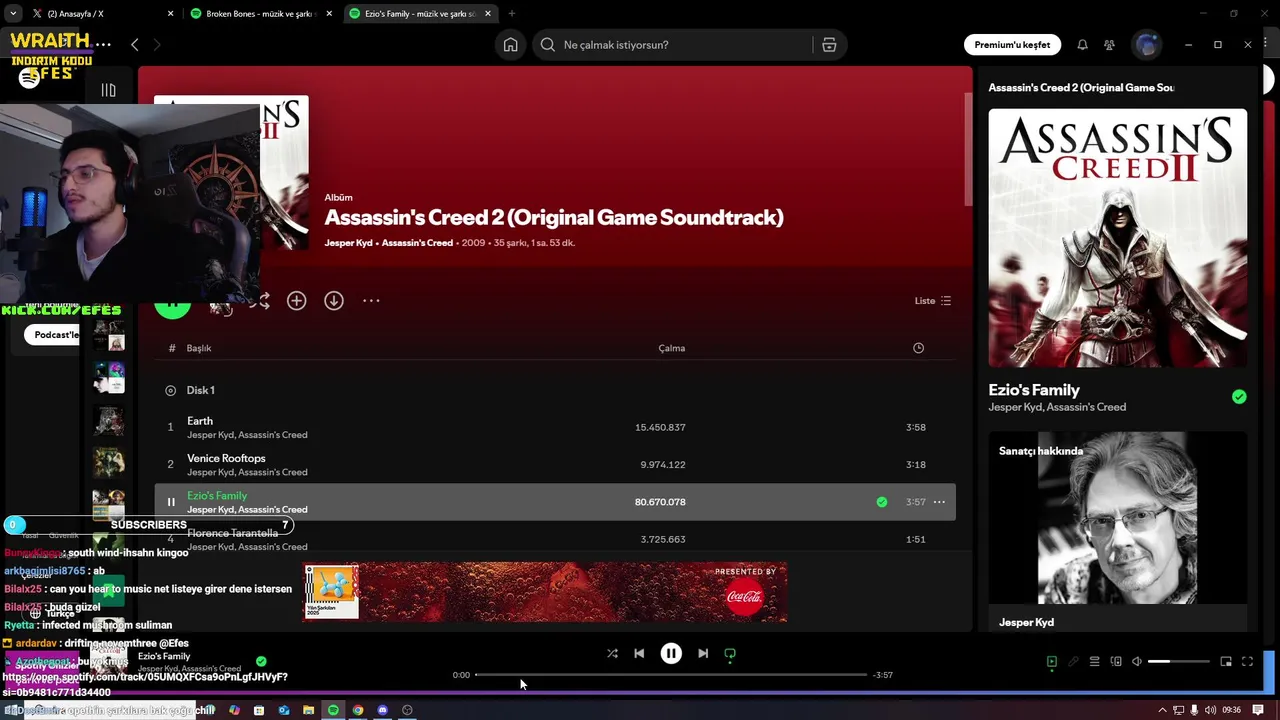Open Discord from the taskbar
The width and height of the screenshot is (1280, 720).
(383, 710)
